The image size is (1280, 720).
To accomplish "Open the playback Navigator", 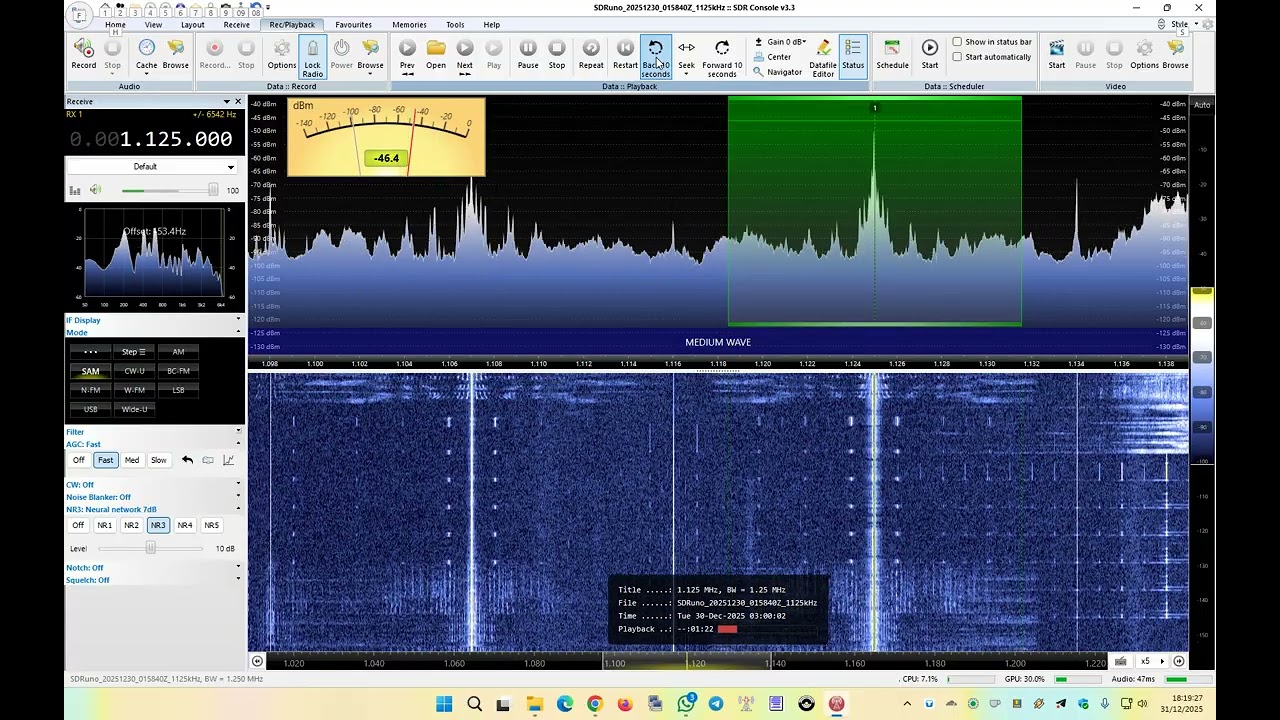I will 778,72.
